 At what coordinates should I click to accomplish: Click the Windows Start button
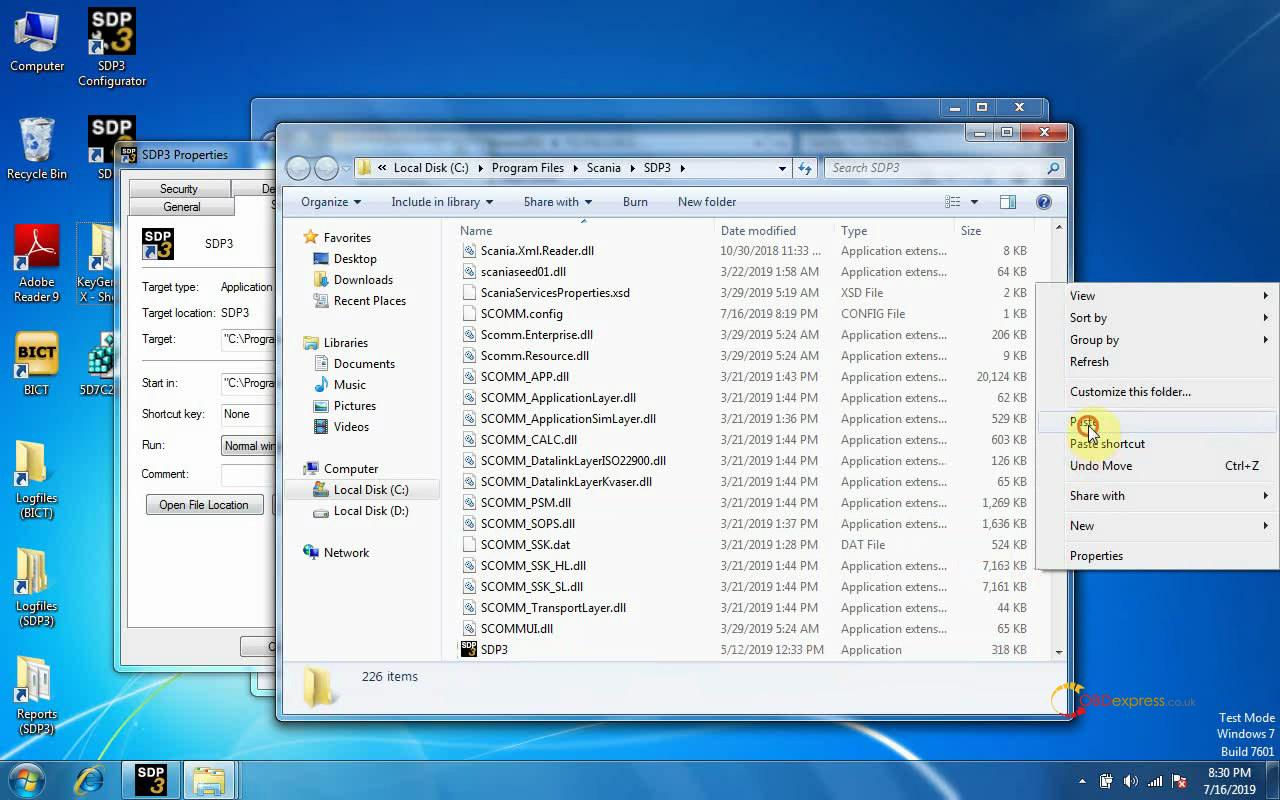pos(27,779)
